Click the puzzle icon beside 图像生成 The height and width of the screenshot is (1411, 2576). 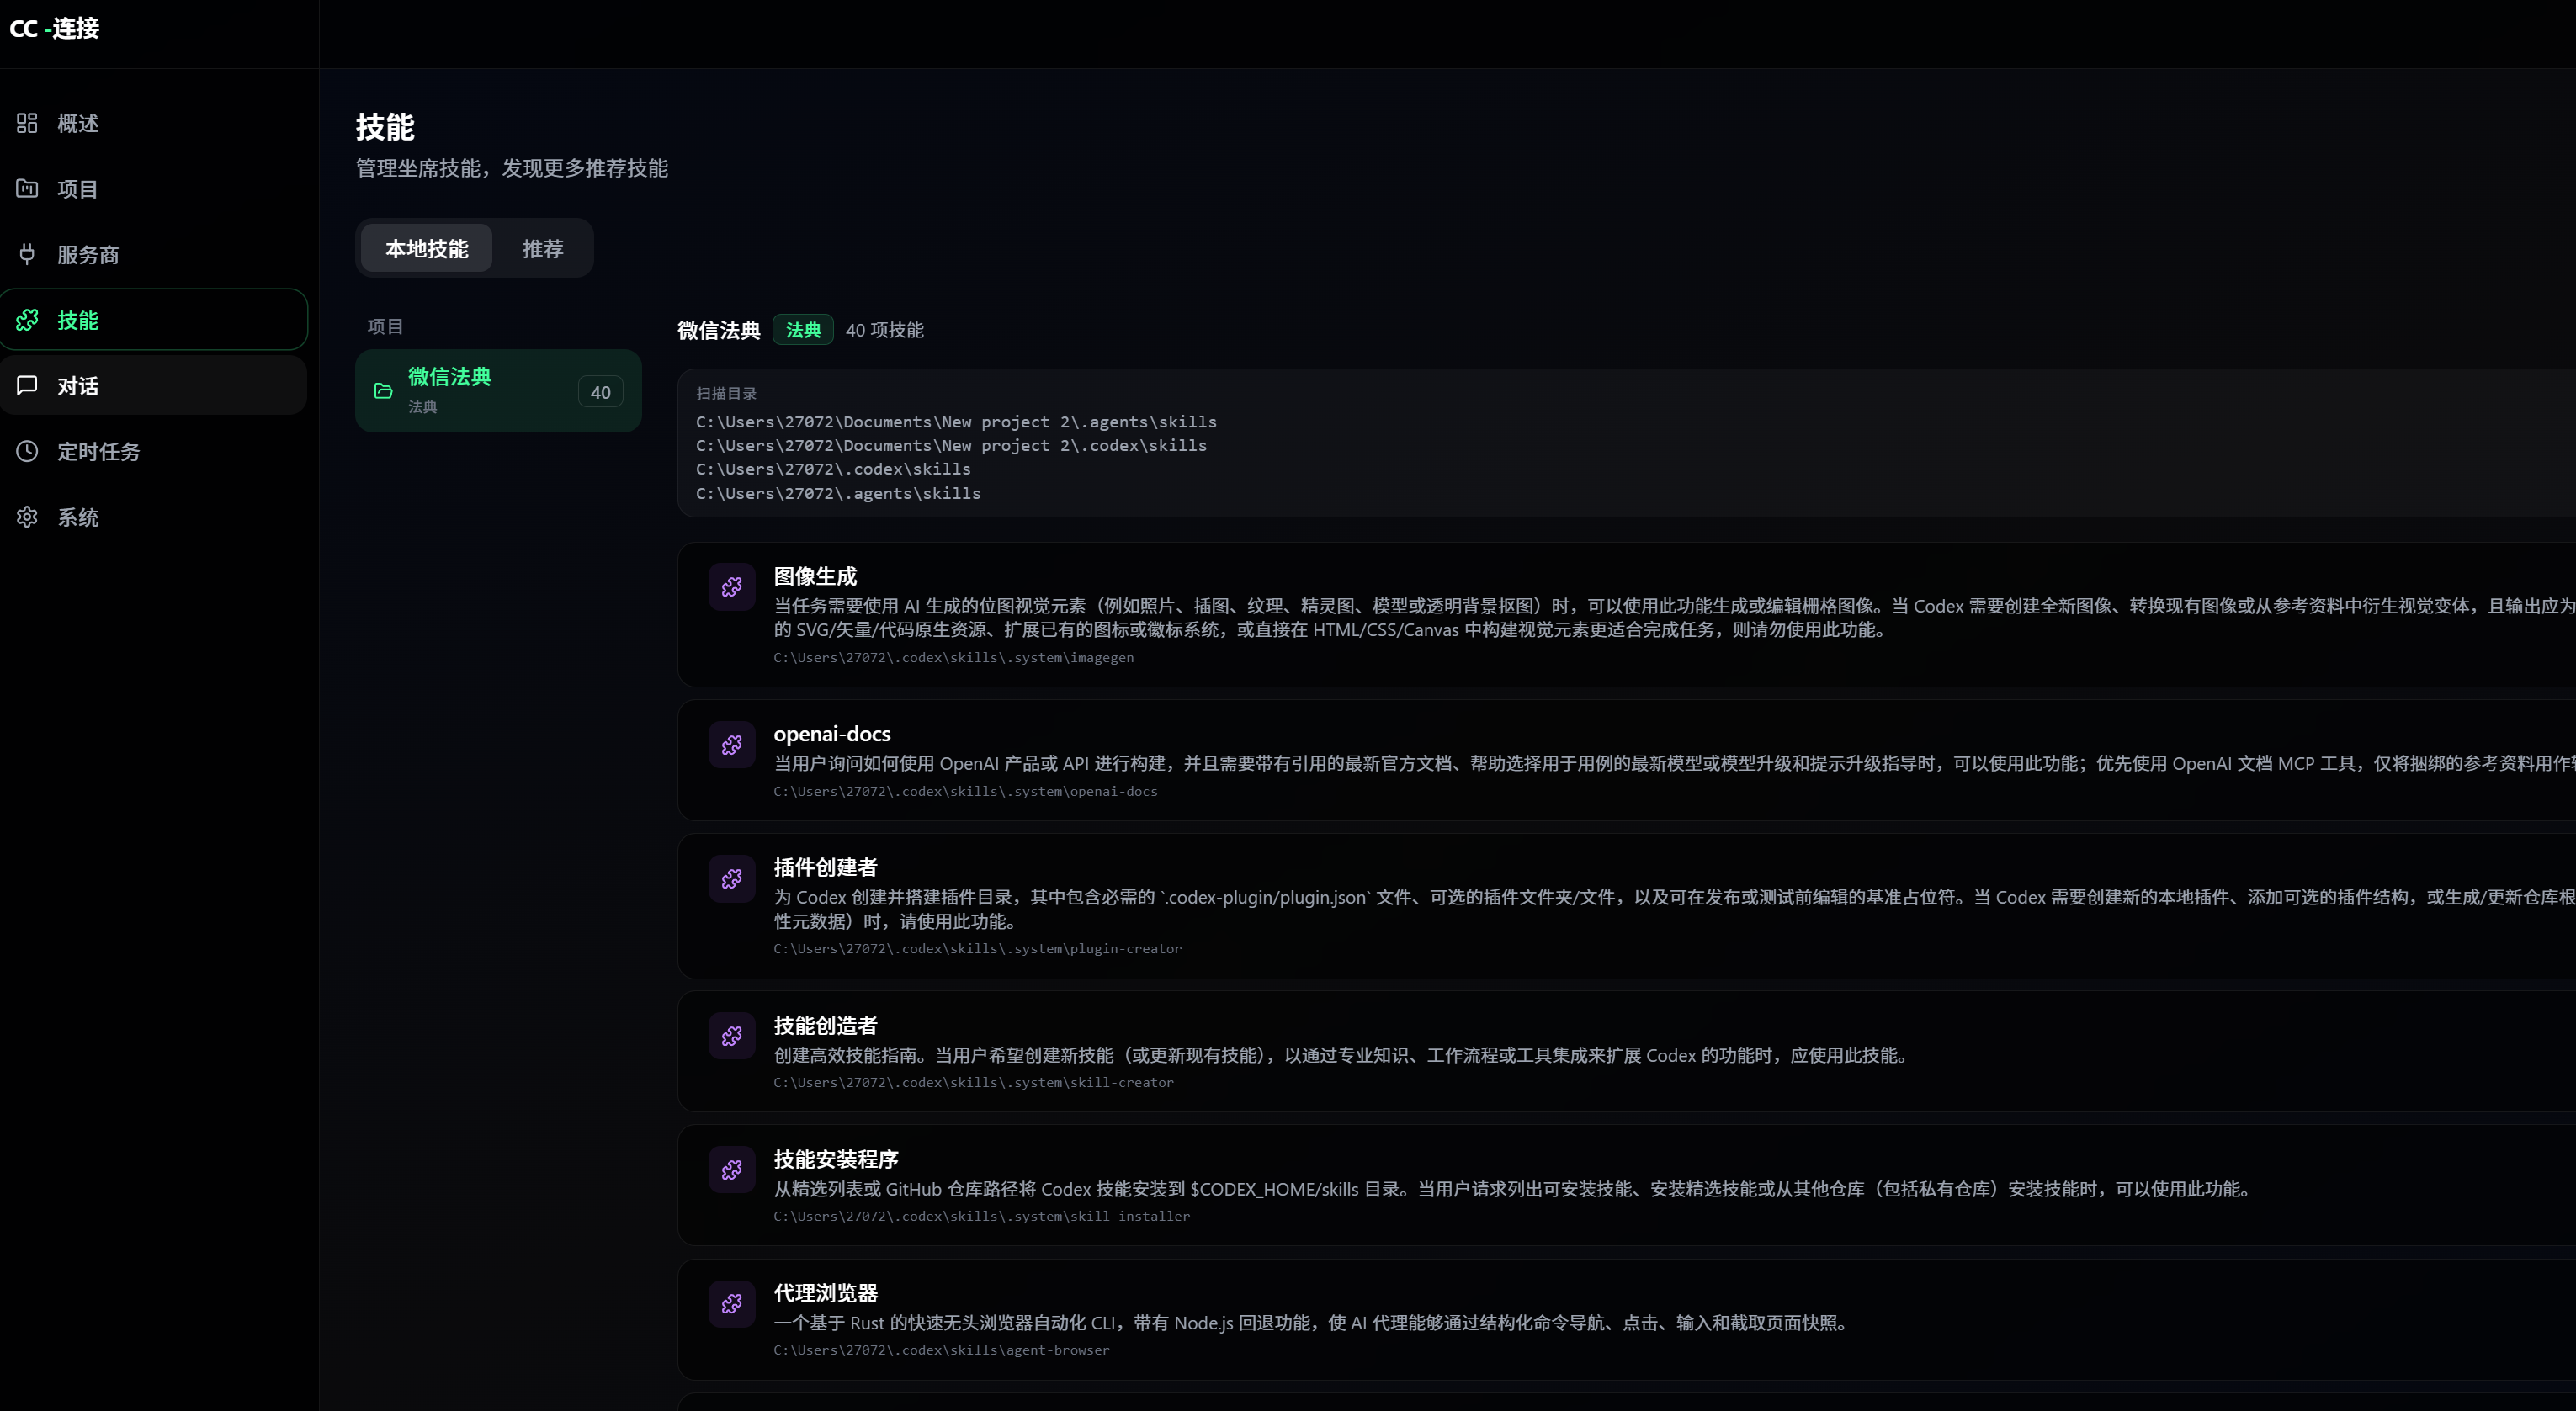(x=731, y=587)
